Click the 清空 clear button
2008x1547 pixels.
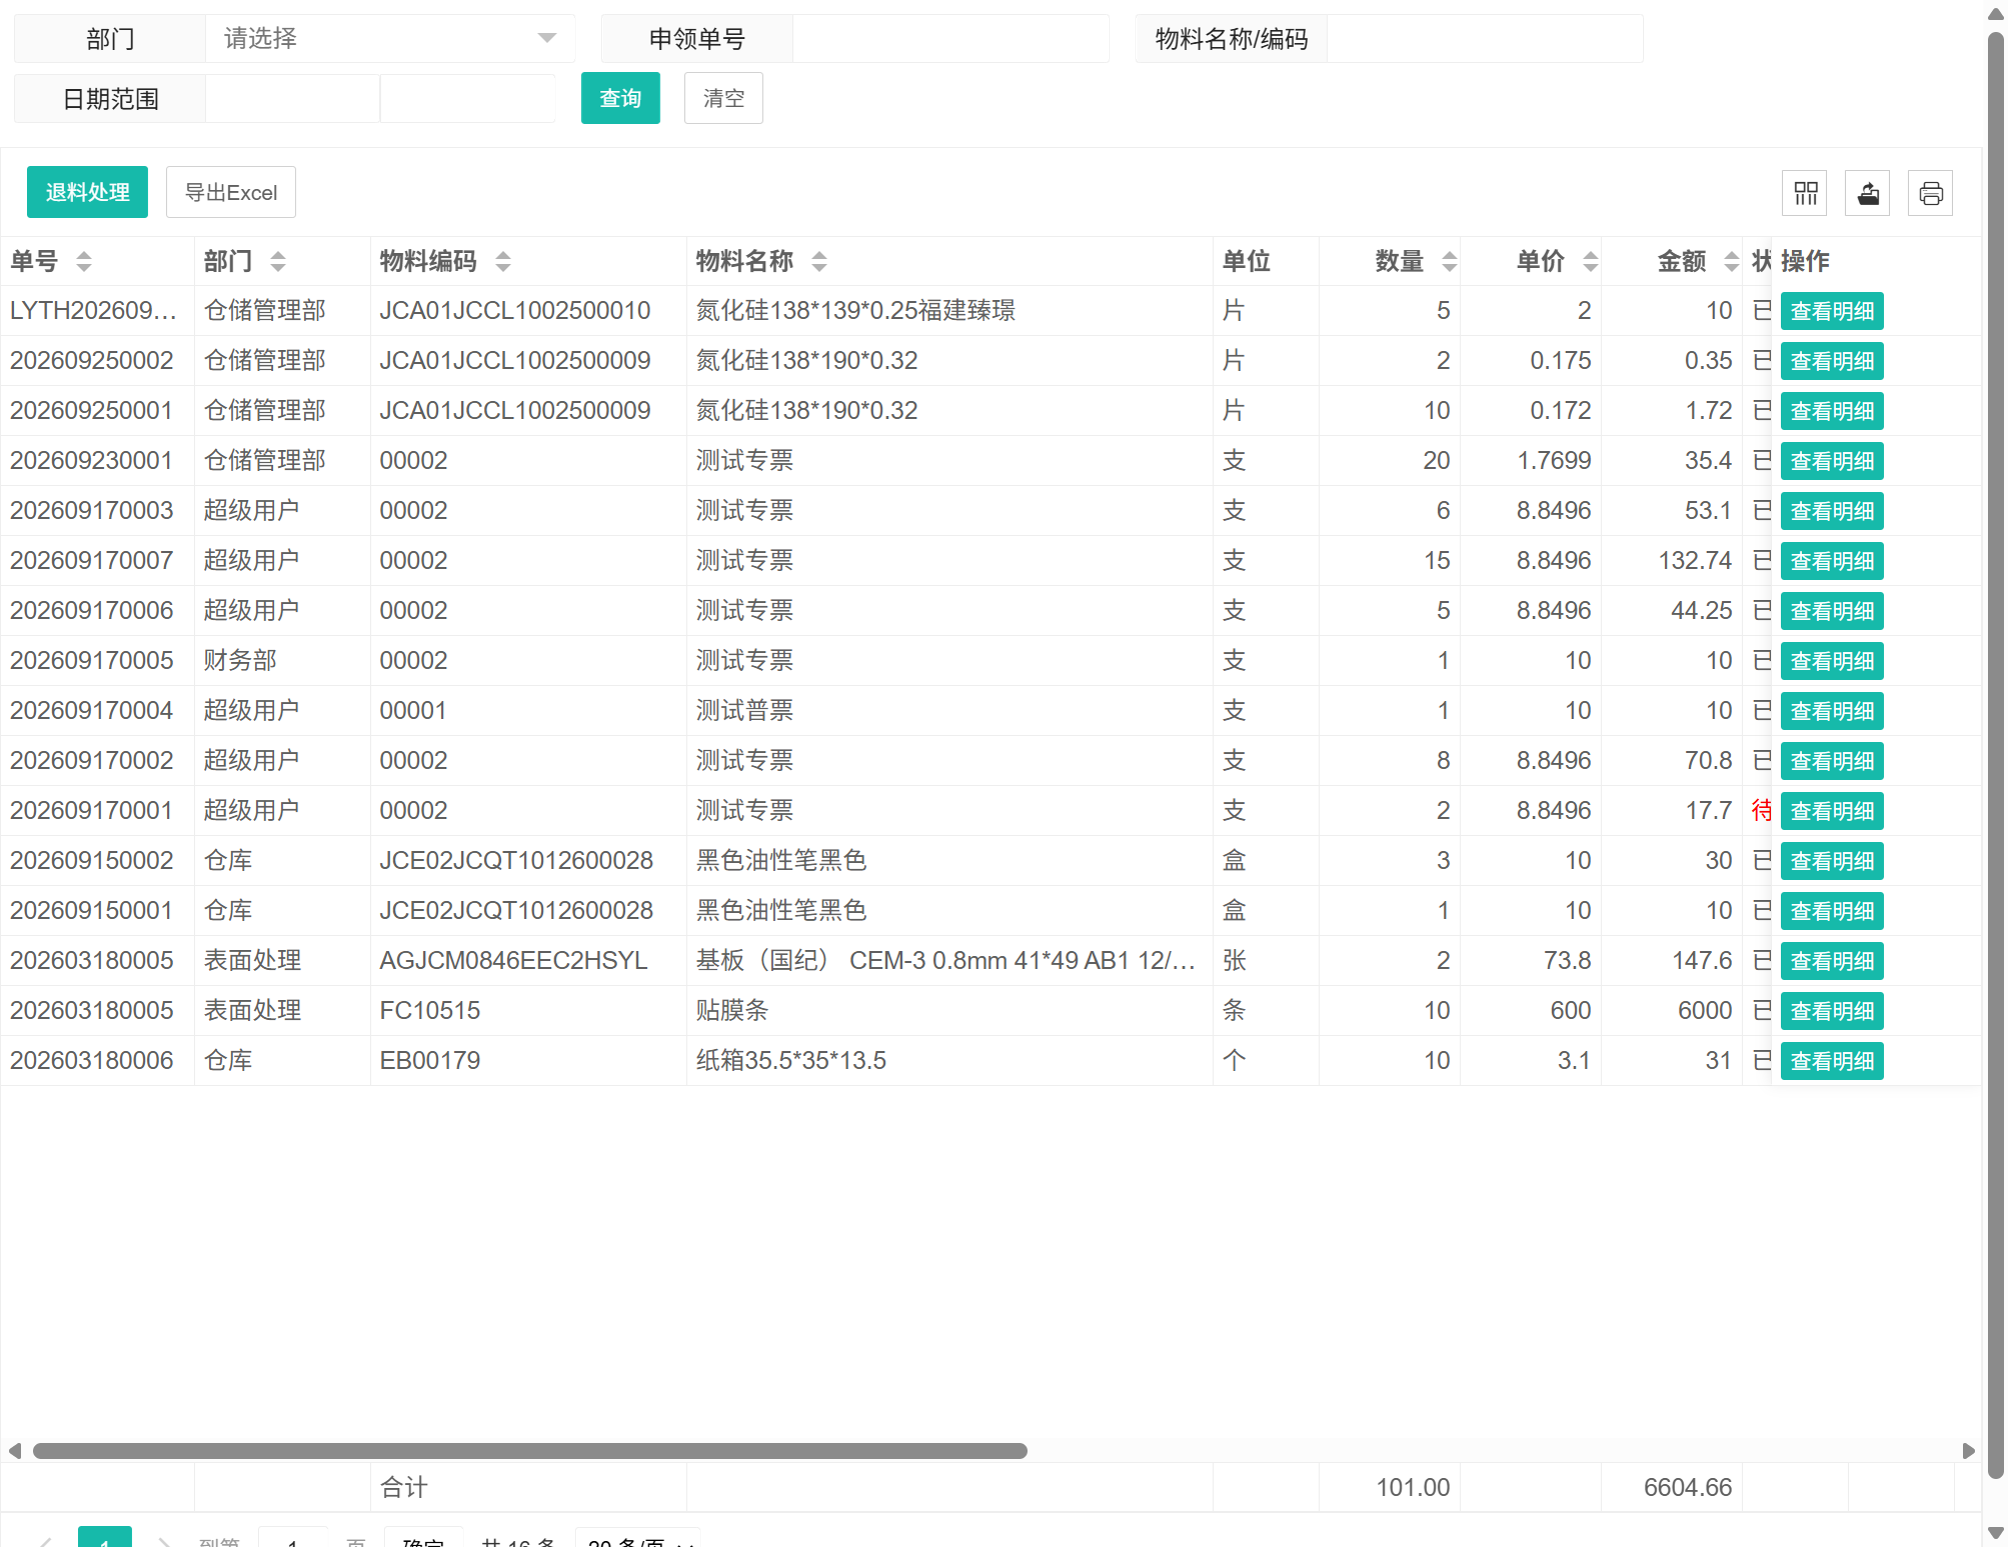[723, 98]
